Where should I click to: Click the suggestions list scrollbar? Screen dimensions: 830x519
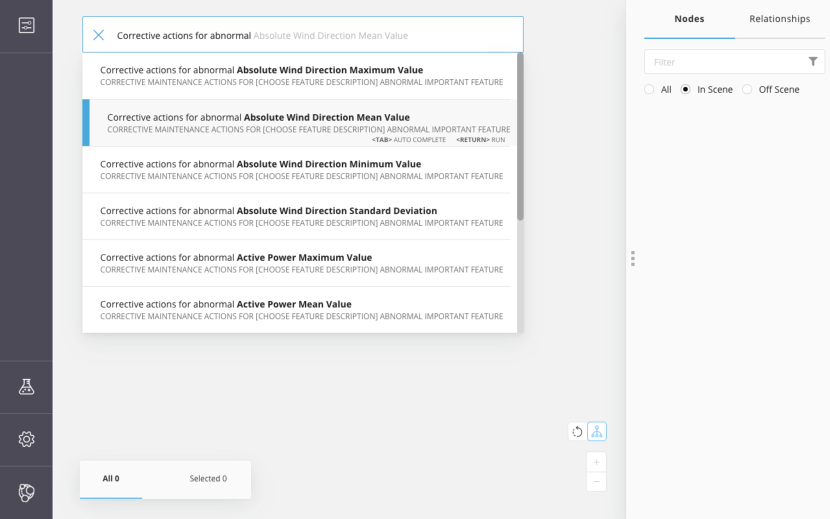coord(520,137)
